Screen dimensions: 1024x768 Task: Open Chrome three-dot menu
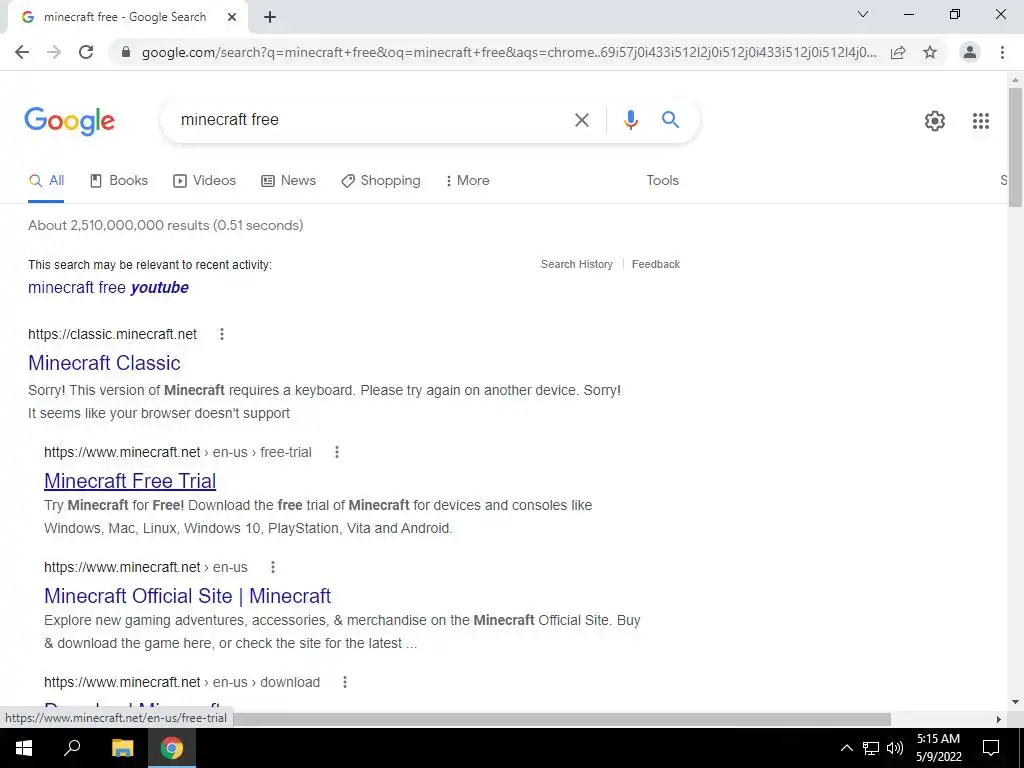(1002, 52)
